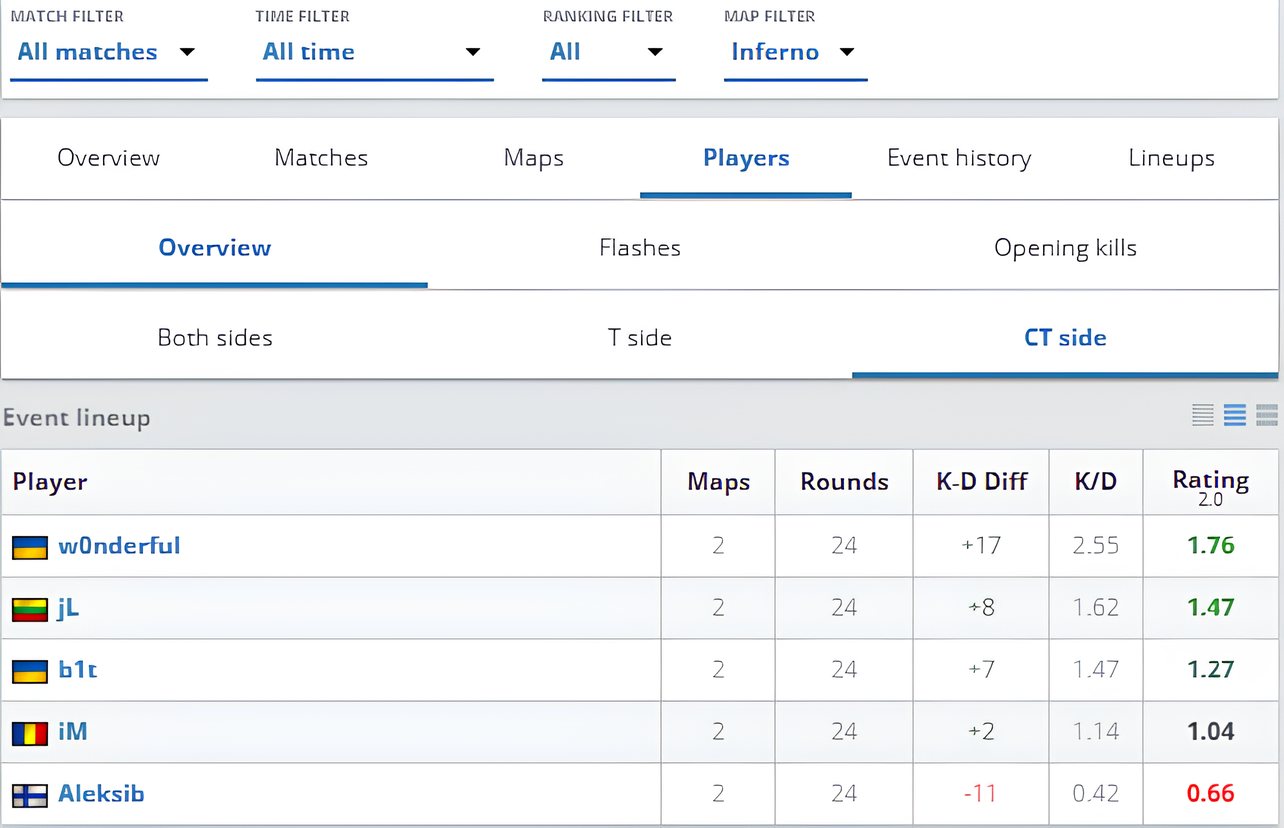The image size is (1284, 828).
Task: Click the Lithuania flag next to jL
Action: click(30, 609)
